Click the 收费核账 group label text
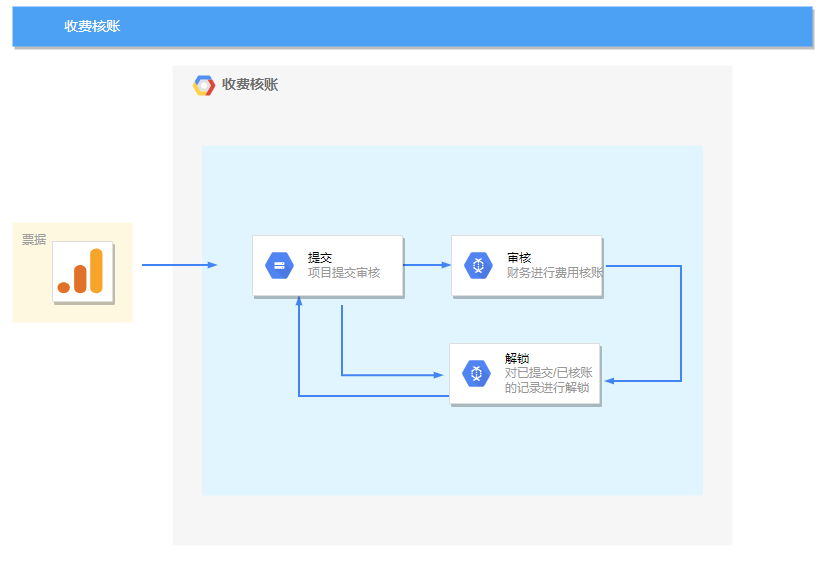The height and width of the screenshot is (564, 826). 250,84
